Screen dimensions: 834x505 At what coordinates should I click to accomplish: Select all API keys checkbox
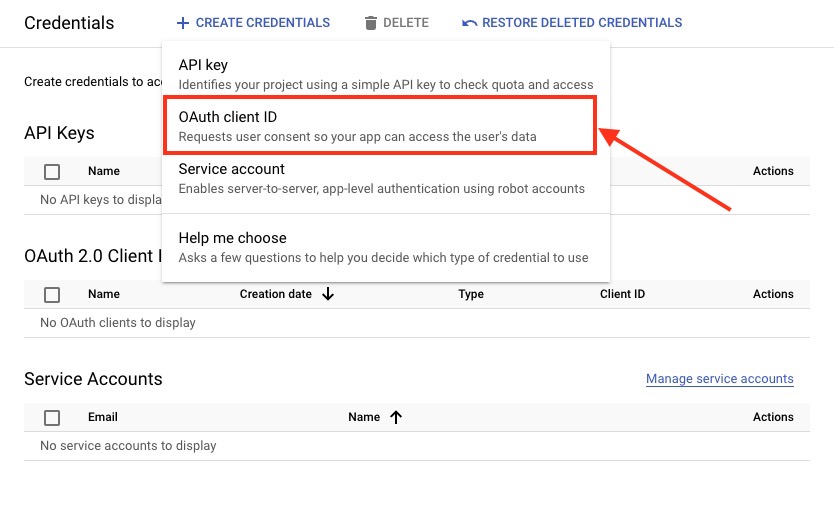52,172
